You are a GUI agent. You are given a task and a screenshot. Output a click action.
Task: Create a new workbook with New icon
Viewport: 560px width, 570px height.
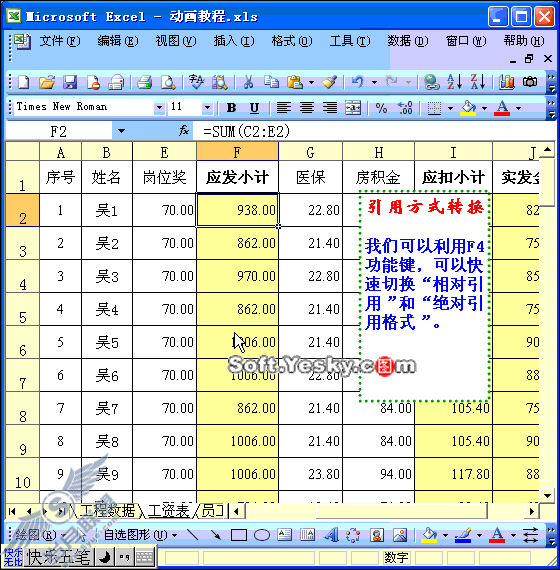[x=23, y=82]
